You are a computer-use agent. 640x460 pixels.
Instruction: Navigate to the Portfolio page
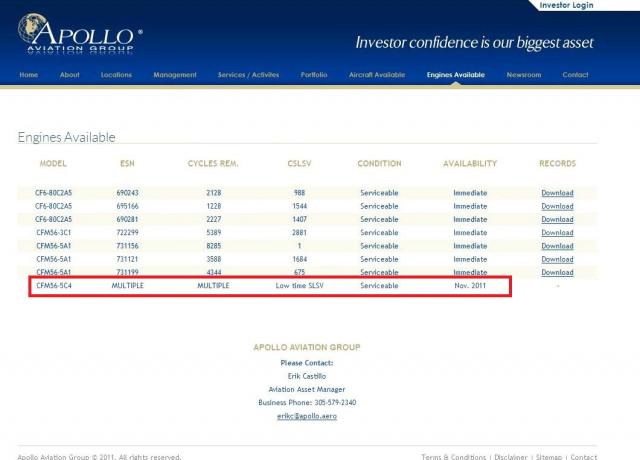pos(314,75)
